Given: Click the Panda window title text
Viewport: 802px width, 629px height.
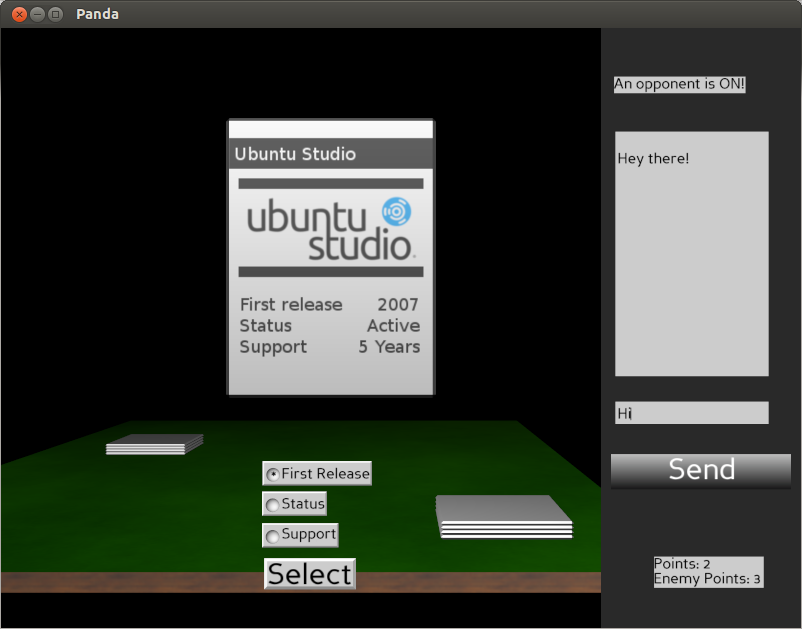Looking at the screenshot, I should 97,14.
